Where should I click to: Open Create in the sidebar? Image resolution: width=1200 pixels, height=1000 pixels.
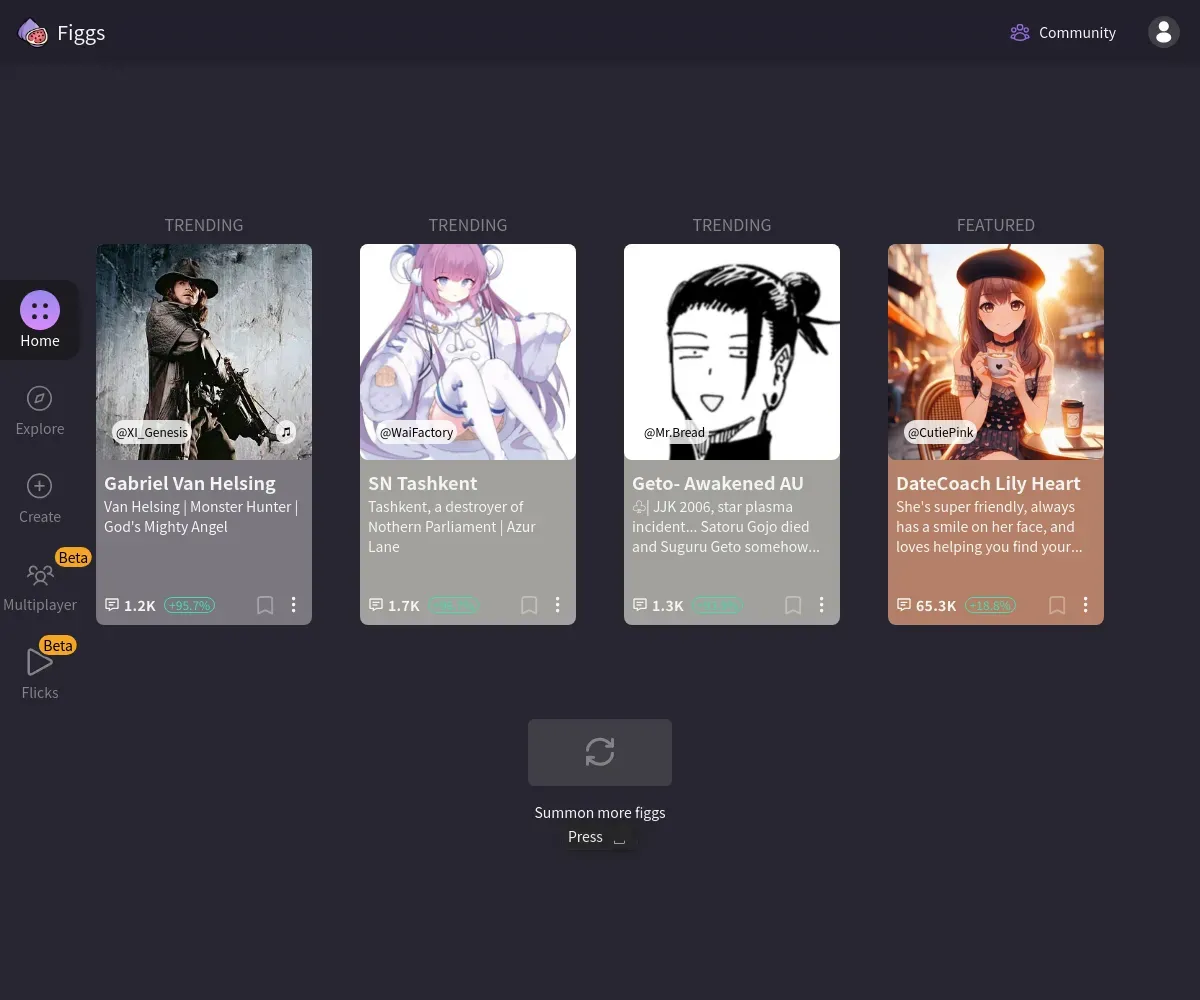point(40,498)
